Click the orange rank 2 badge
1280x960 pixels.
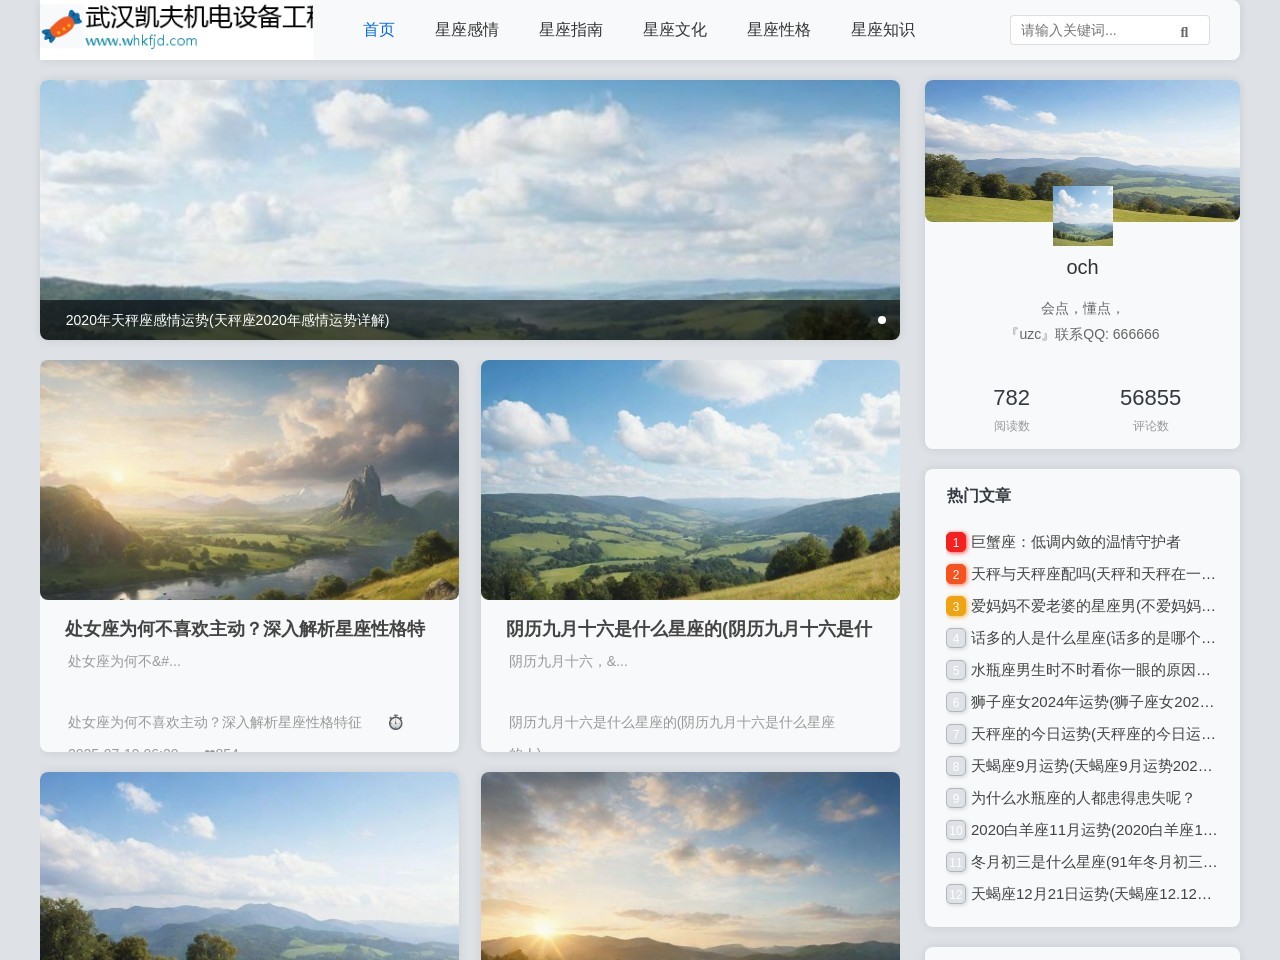955,574
